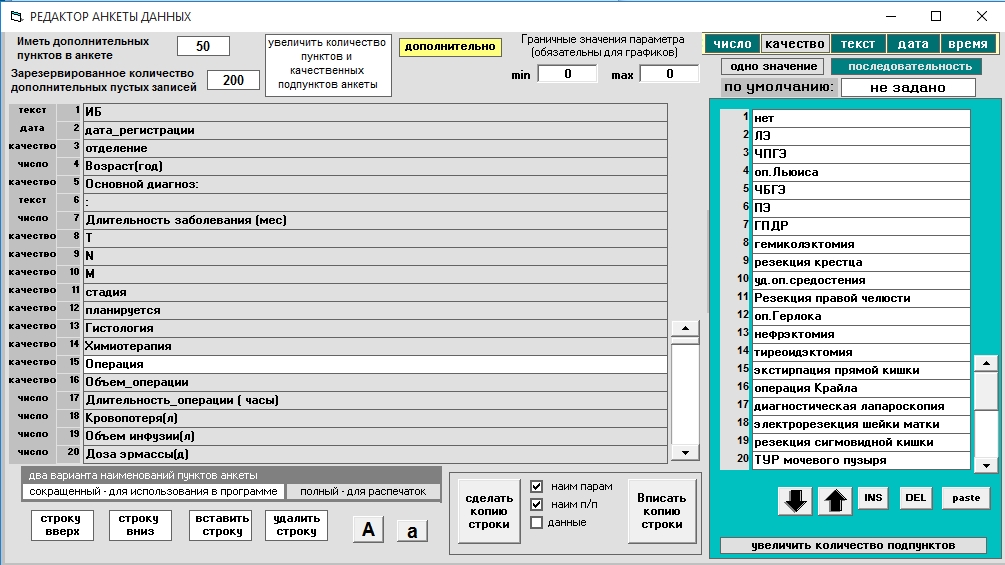This screenshot has width=1005, height=565.
Task: Click scroll up arrow of subitems list
Action: (x=986, y=363)
